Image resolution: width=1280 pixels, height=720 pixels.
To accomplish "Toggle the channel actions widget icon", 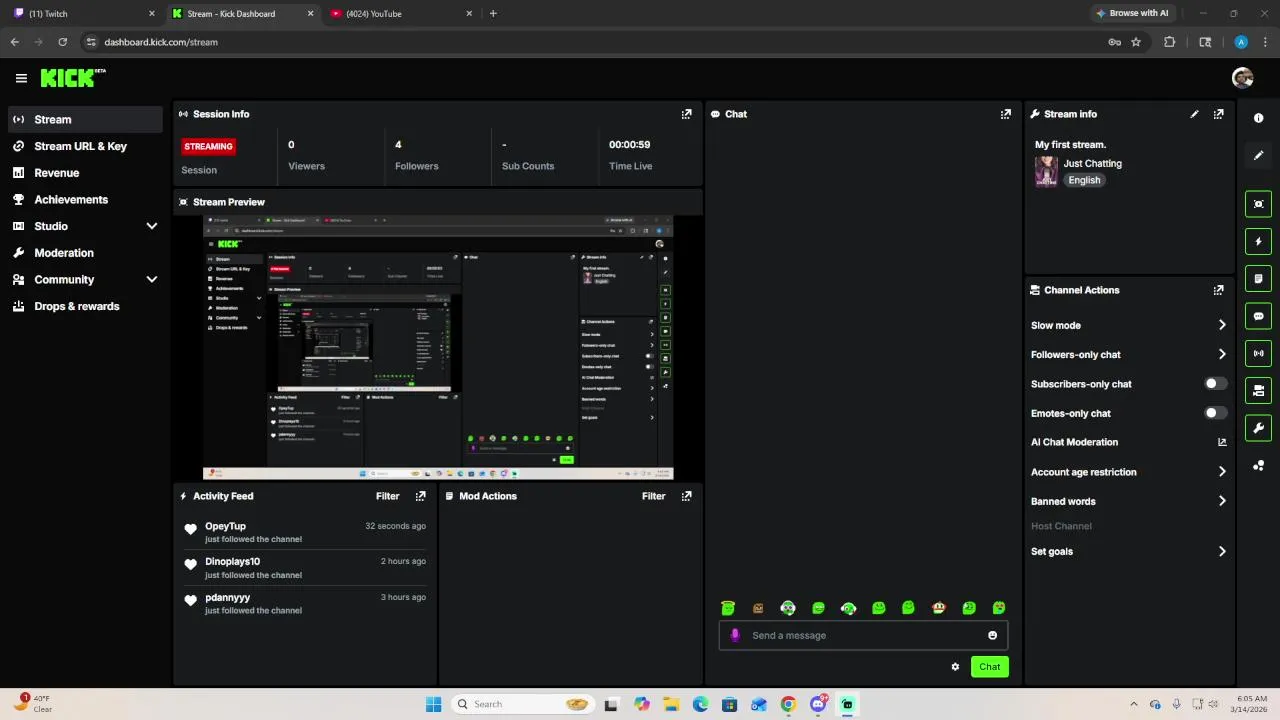I will pos(1258,390).
